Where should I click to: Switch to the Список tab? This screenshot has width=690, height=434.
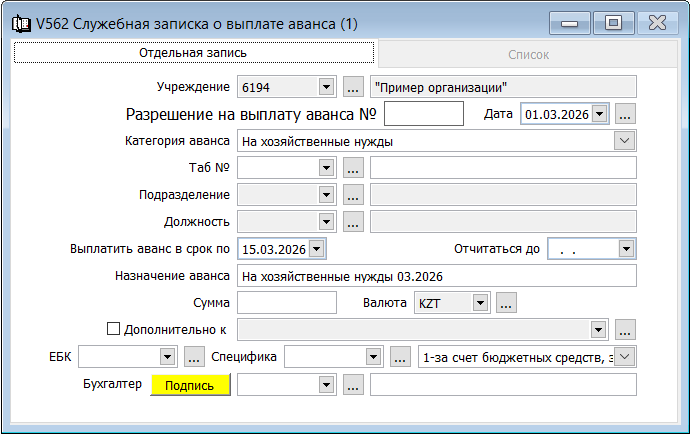pyautogui.click(x=529, y=54)
